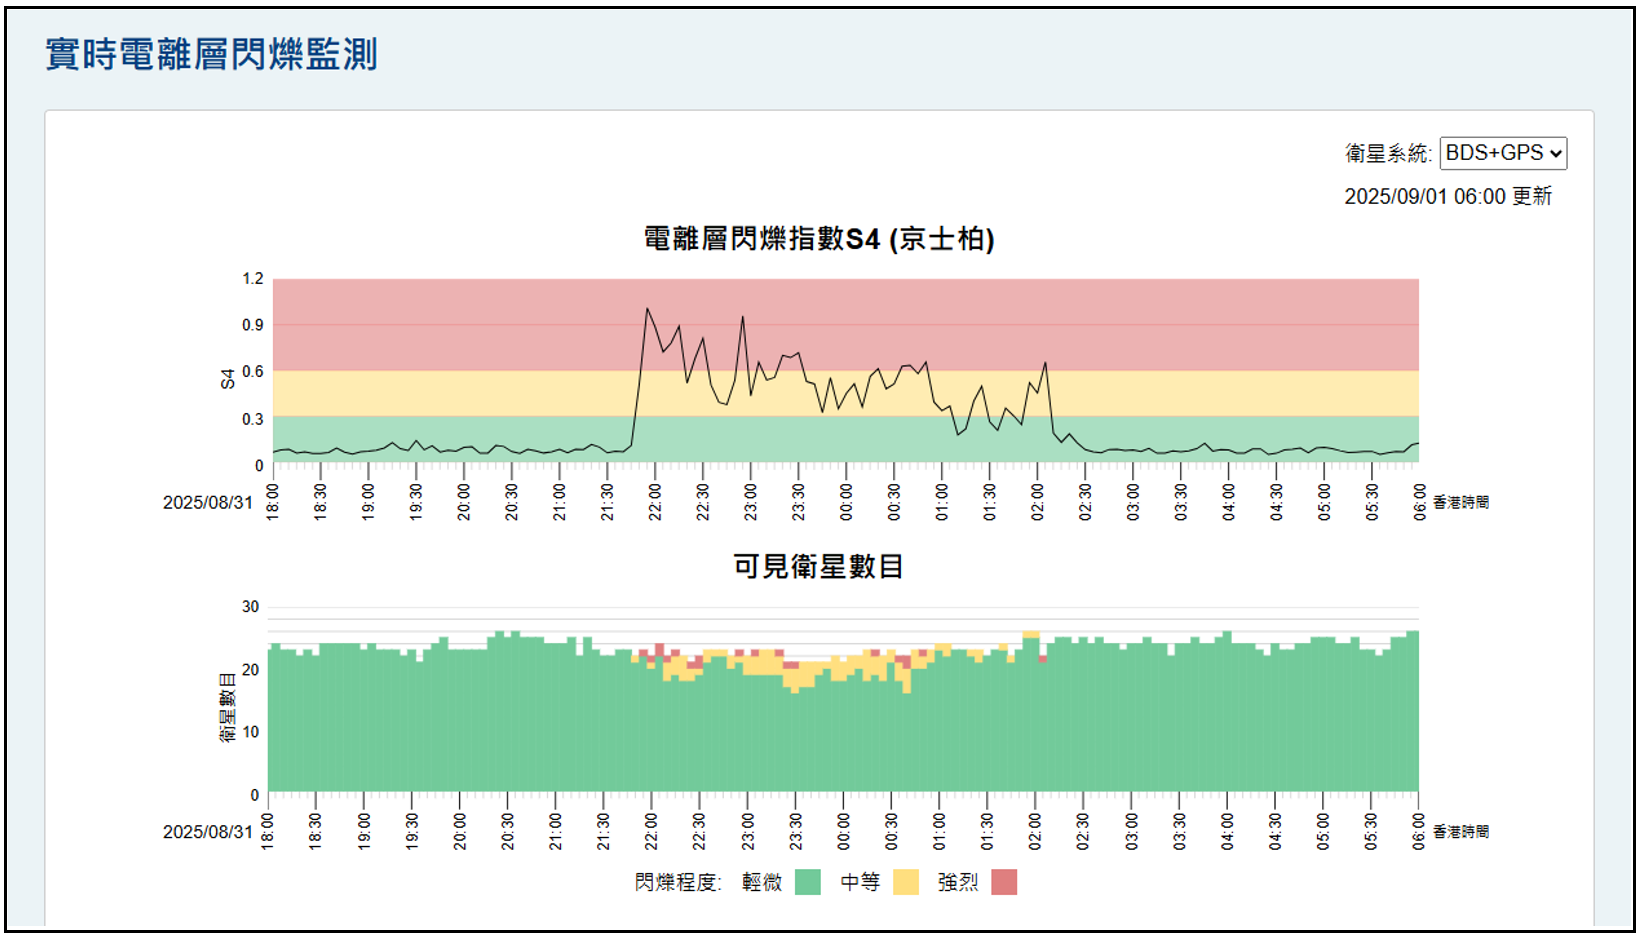
Task: Click the page heading 實時電離層閃爍監測
Action: 211,54
